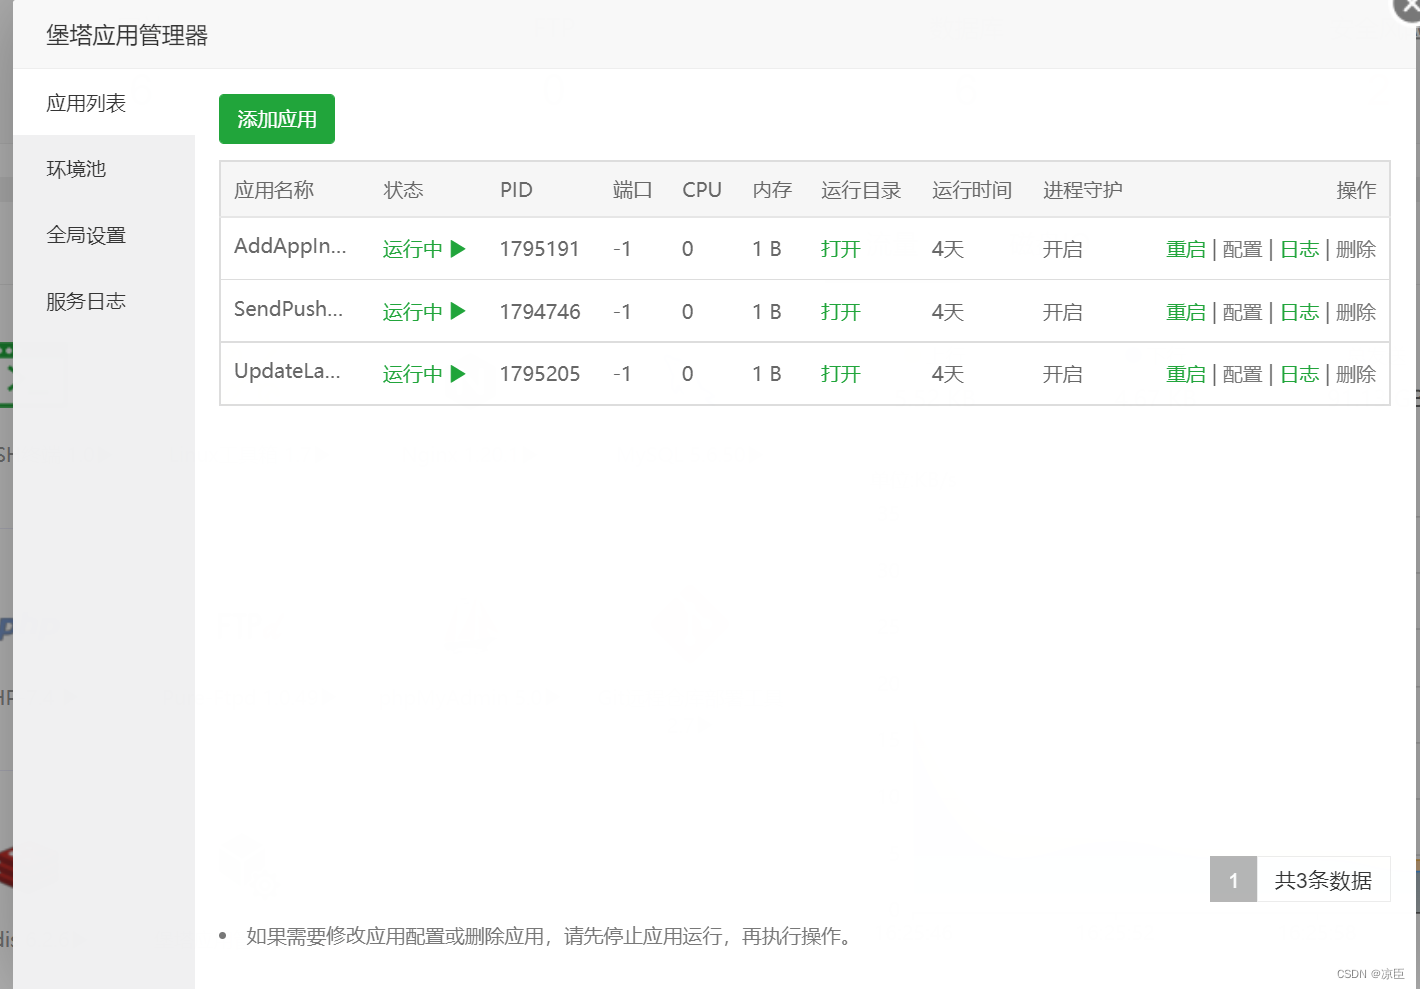Open the 全局设置 section

click(x=86, y=234)
